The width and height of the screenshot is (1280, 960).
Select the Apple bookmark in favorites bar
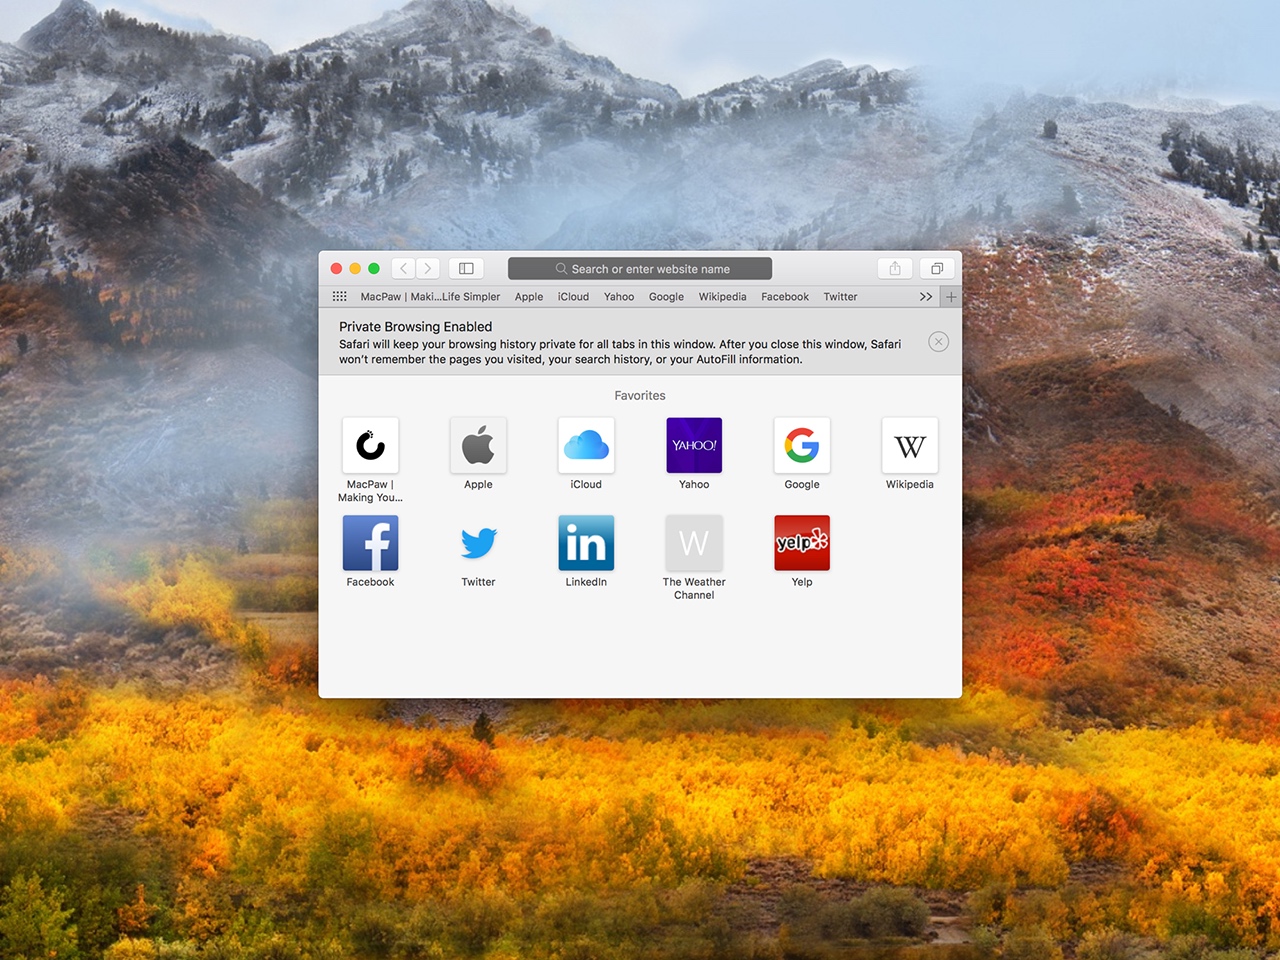click(528, 296)
